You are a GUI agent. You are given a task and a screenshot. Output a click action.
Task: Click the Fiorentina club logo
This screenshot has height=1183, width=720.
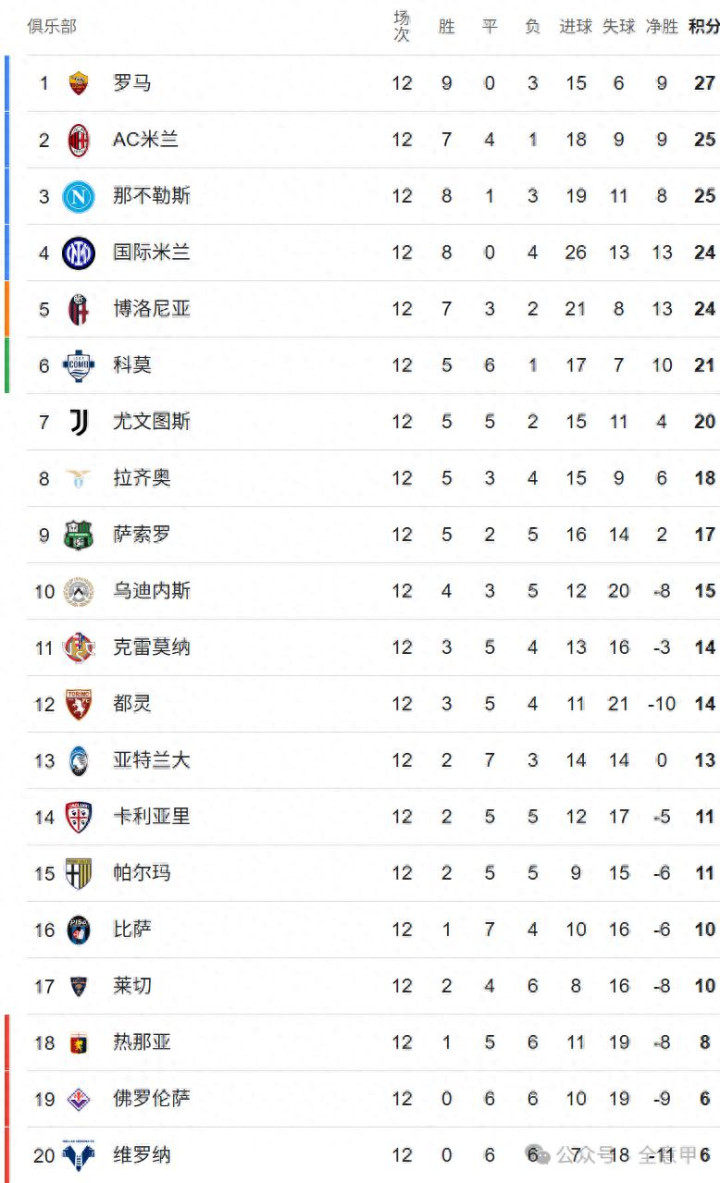coord(78,1099)
